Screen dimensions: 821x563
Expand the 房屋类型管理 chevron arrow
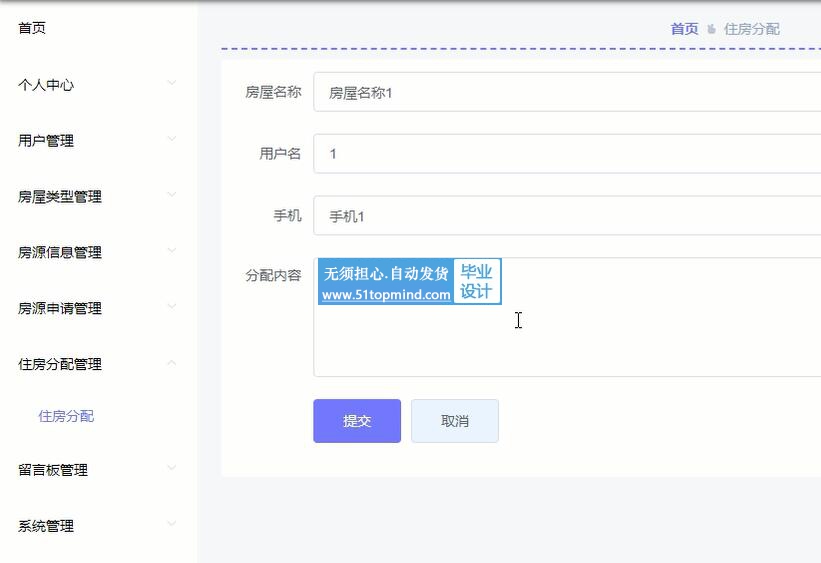point(171,195)
